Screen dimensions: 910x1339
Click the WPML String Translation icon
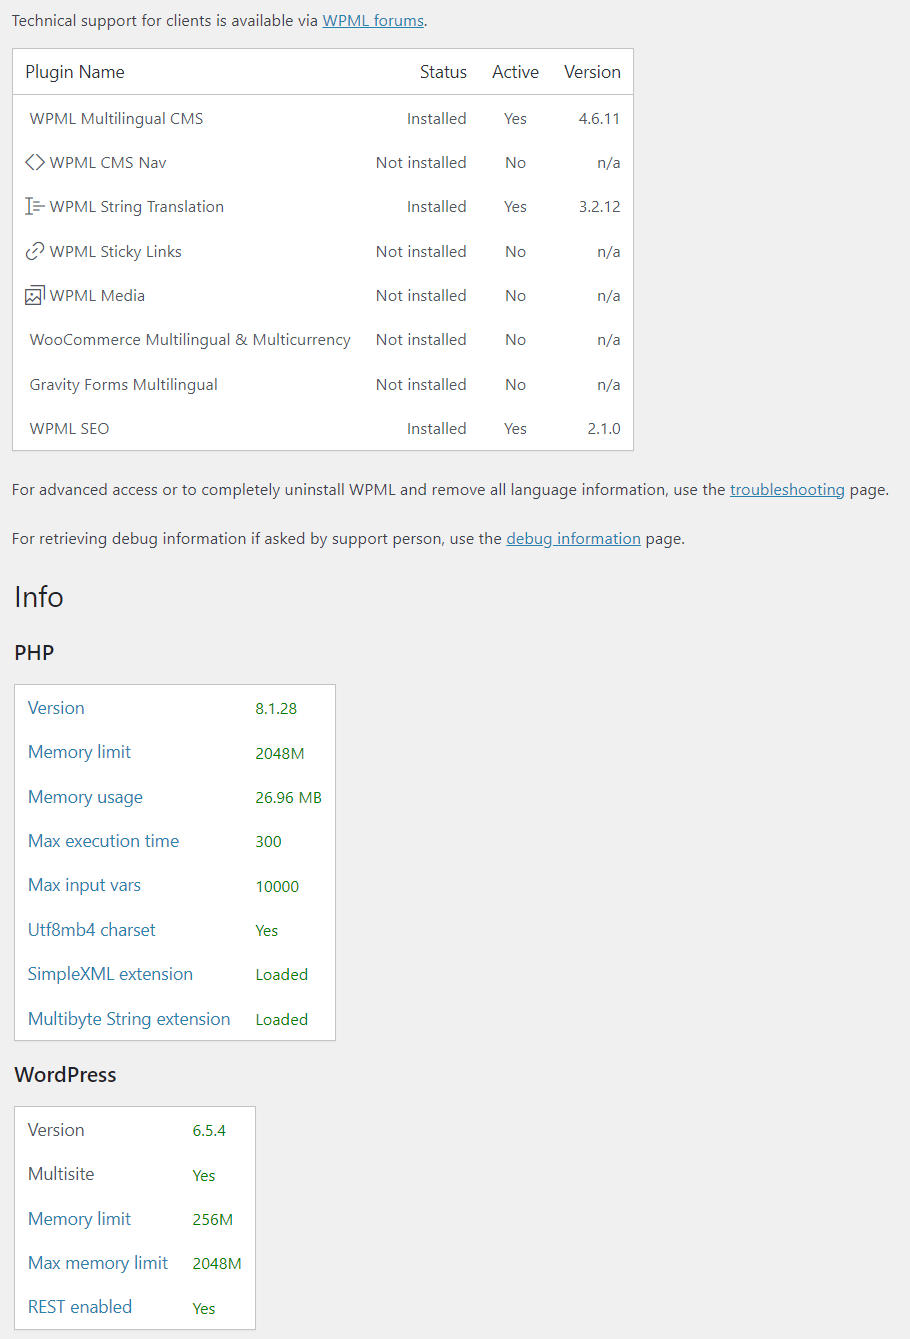click(x=35, y=206)
